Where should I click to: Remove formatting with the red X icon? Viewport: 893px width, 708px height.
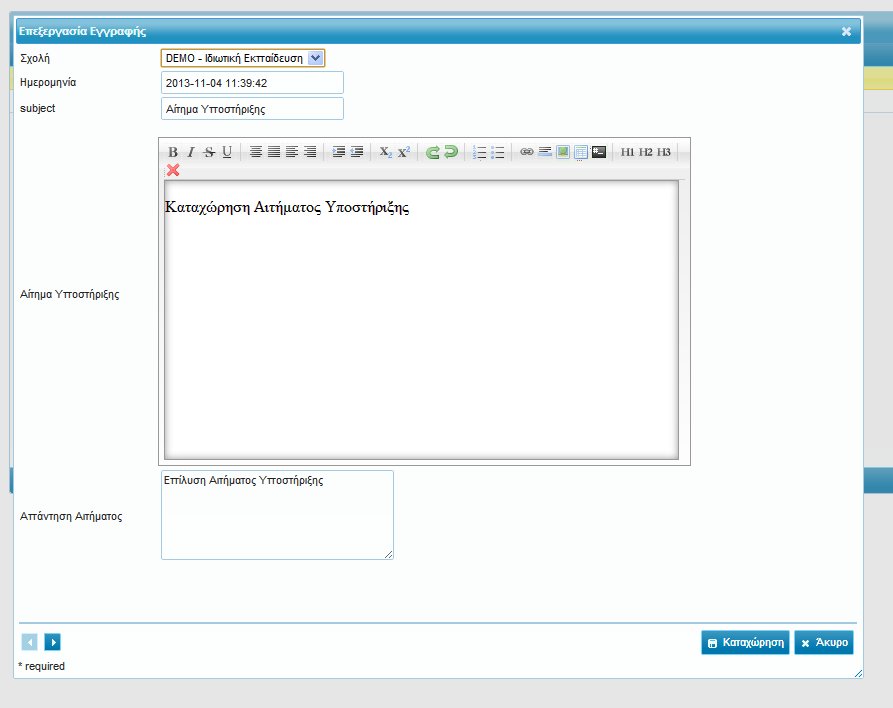[173, 170]
